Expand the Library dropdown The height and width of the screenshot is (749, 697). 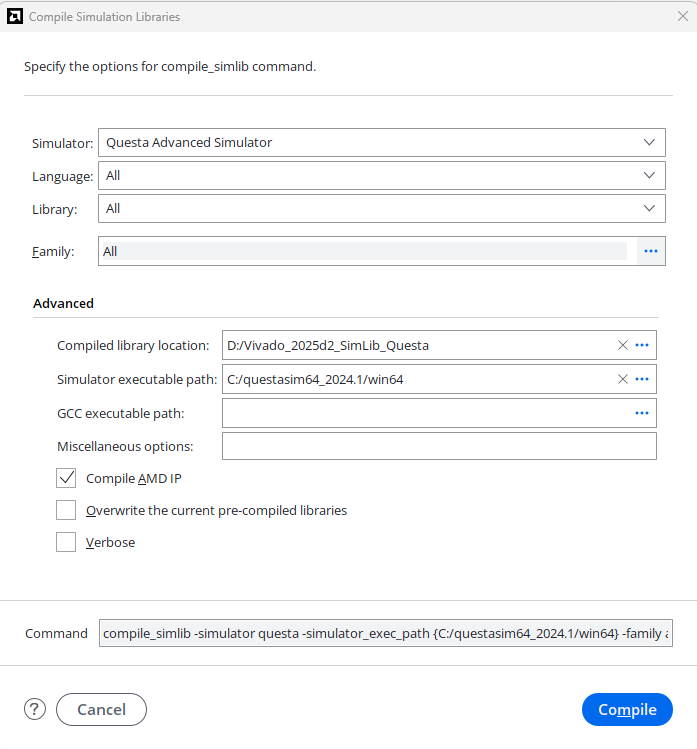point(382,208)
